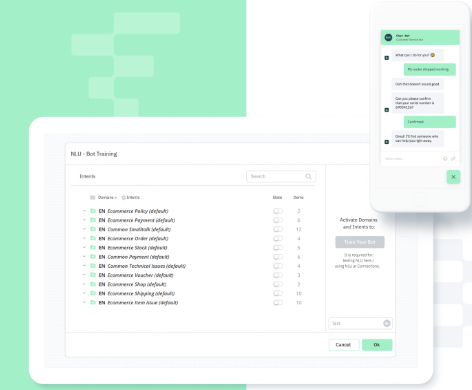
Task: Click into the Search input field
Action: click(x=281, y=176)
